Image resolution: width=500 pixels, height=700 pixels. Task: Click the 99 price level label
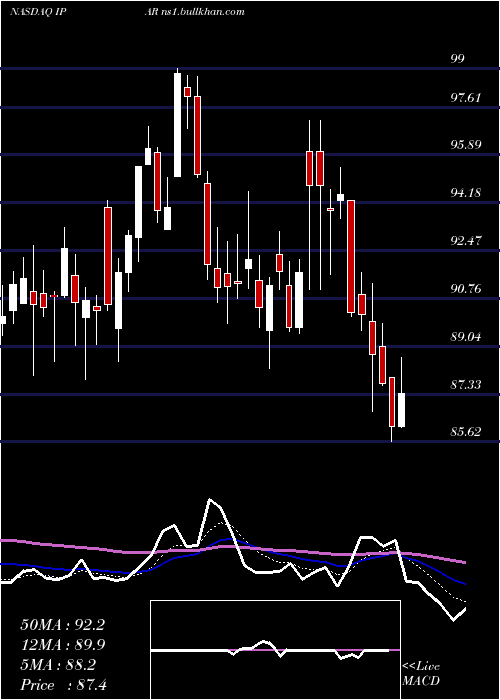point(458,59)
